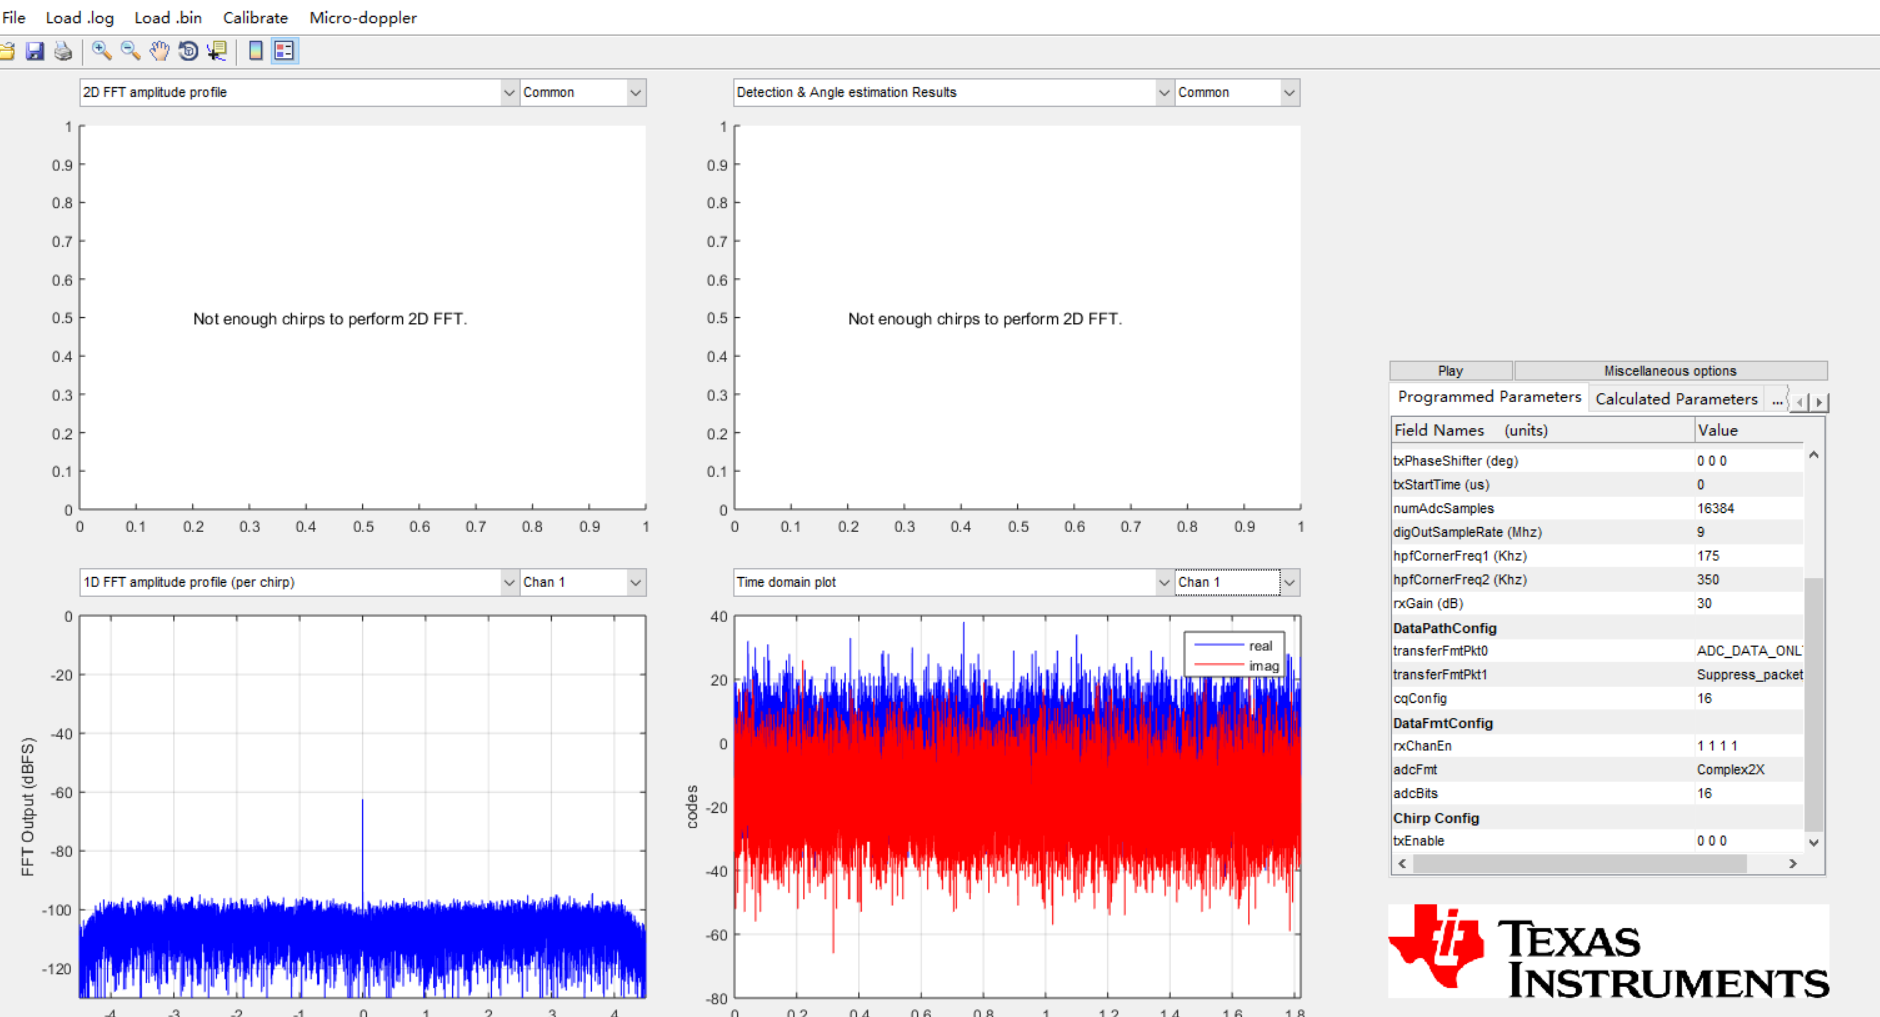Screen dimensions: 1880x1017
Task: Open the Detection & Angle estimation Results dropdown
Action: point(953,92)
